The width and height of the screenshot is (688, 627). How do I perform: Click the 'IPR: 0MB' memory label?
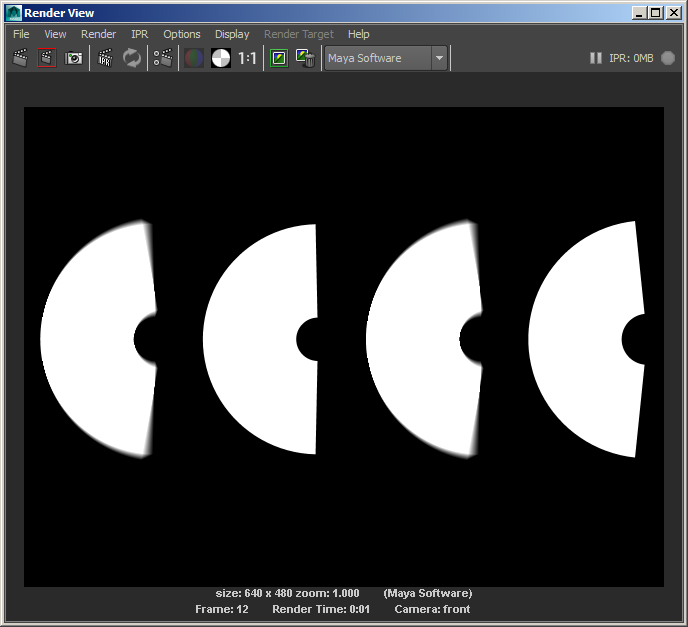[631, 58]
